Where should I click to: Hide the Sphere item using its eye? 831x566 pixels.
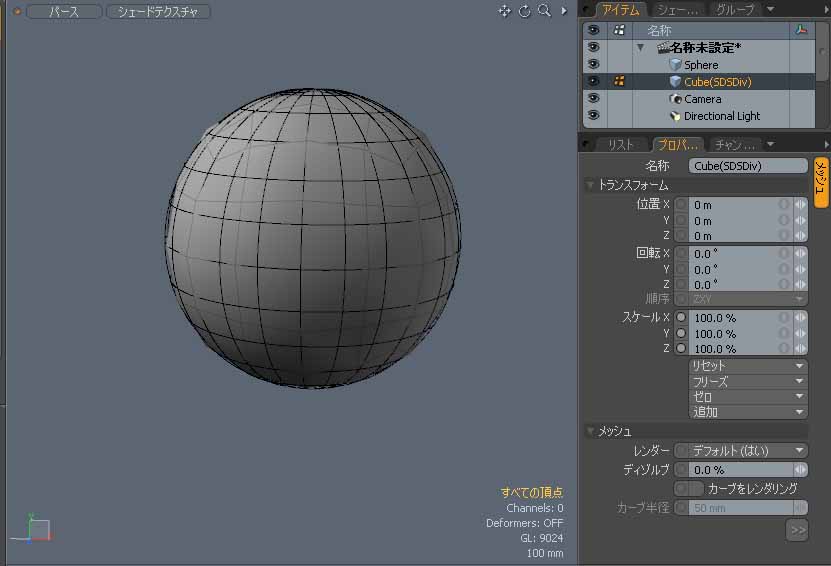point(594,64)
